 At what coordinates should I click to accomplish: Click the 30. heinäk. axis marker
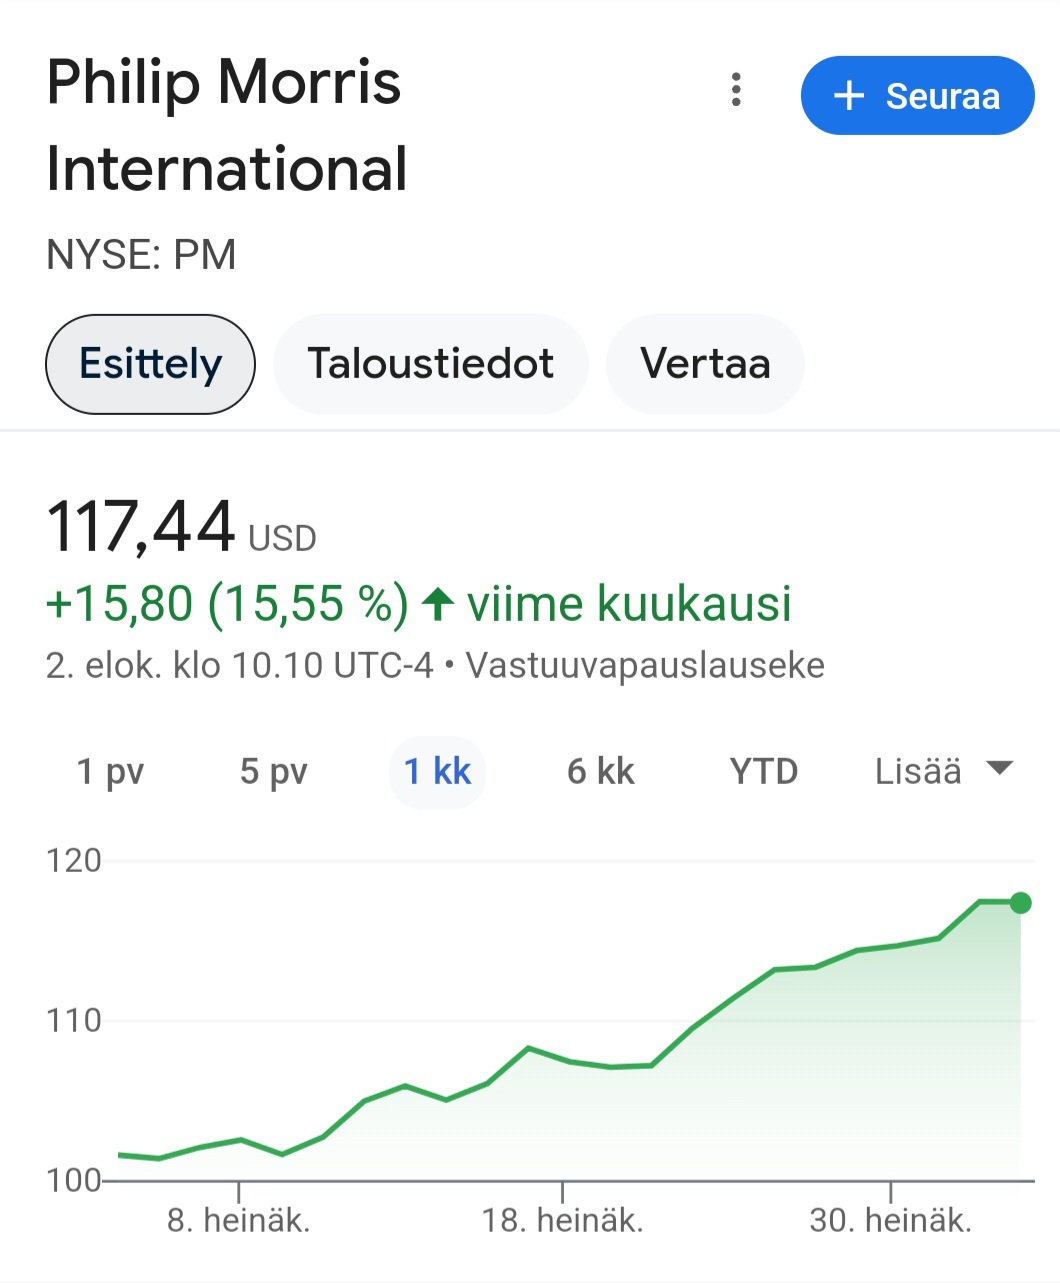coord(890,1220)
